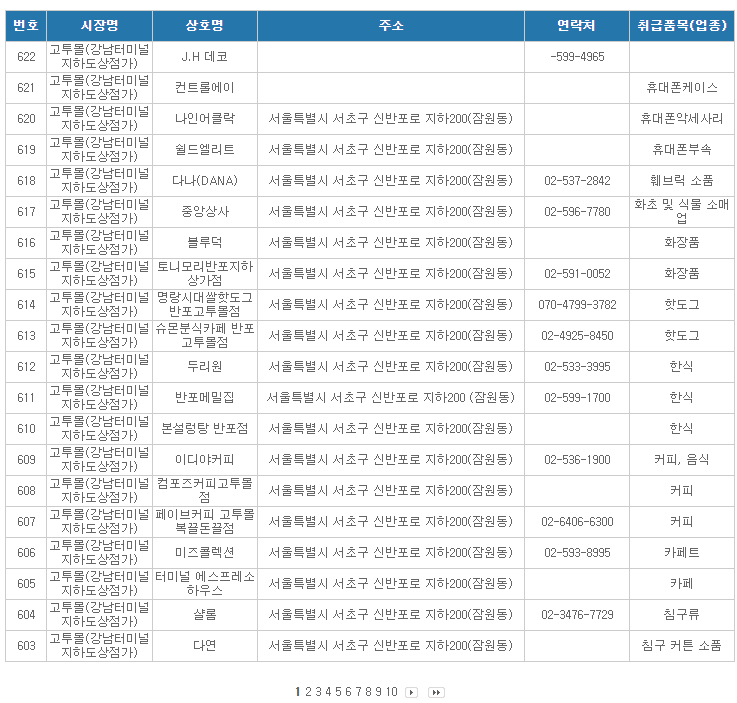This screenshot has width=737, height=703.
Task: Click the 연락처 column header
Action: [x=577, y=25]
